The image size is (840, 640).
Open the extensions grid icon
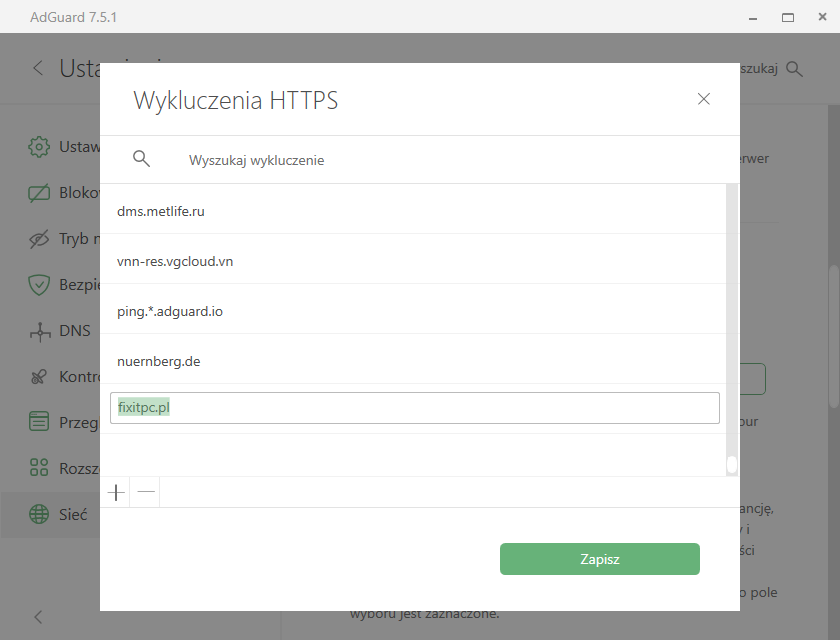39,468
